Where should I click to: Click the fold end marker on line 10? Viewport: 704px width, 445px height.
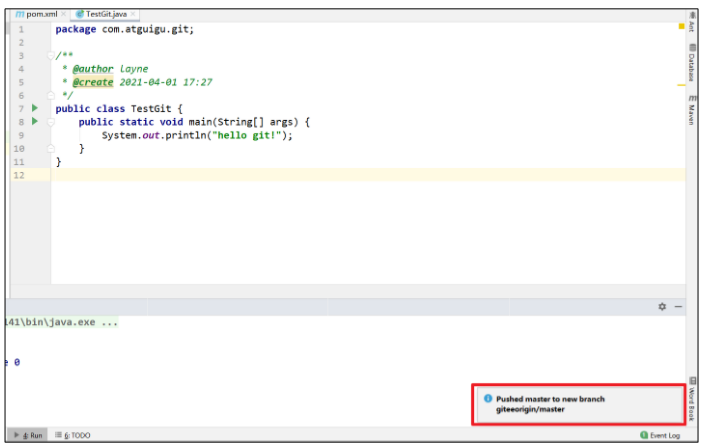point(51,148)
